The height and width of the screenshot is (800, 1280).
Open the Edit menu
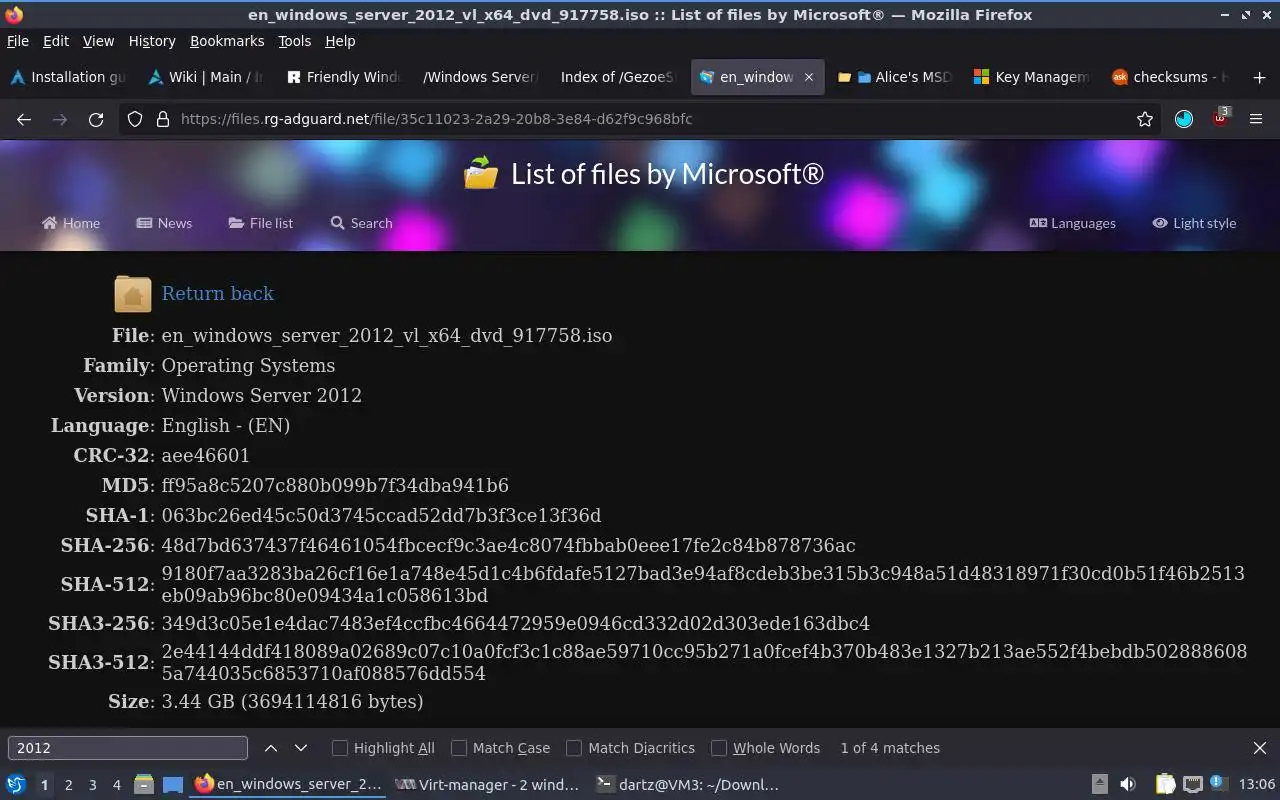pos(56,41)
